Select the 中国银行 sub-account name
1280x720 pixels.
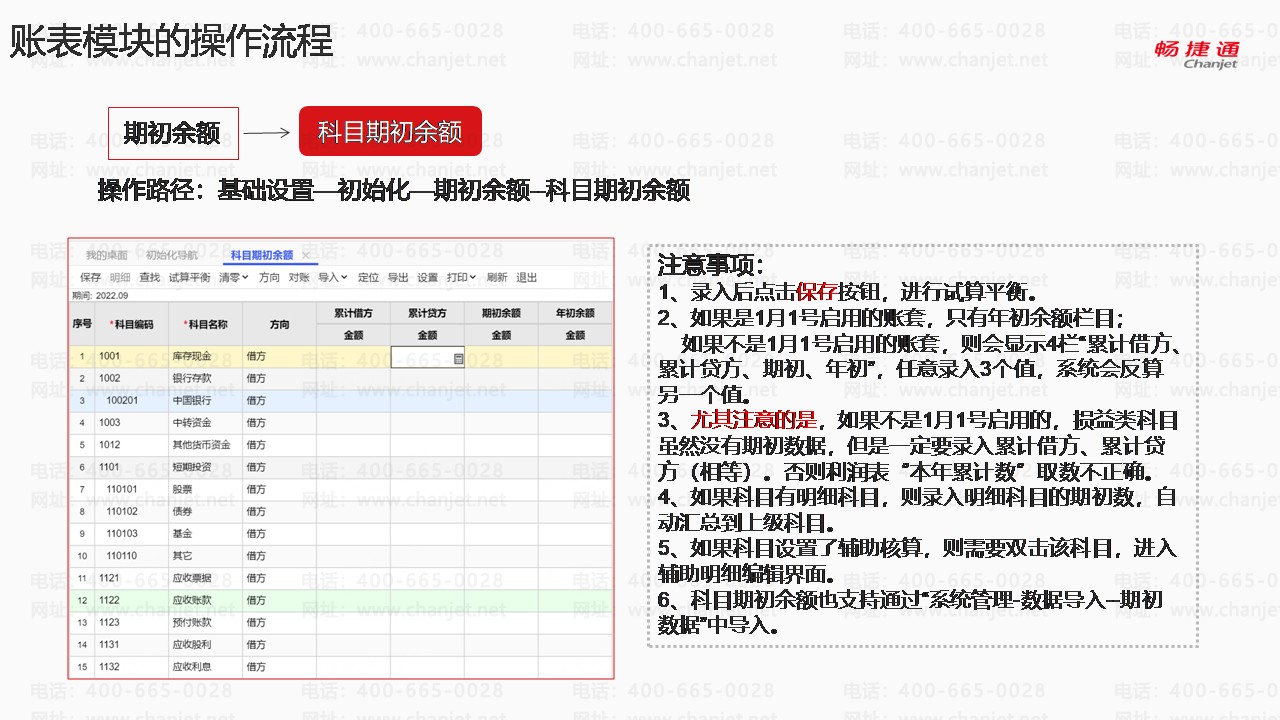point(190,401)
